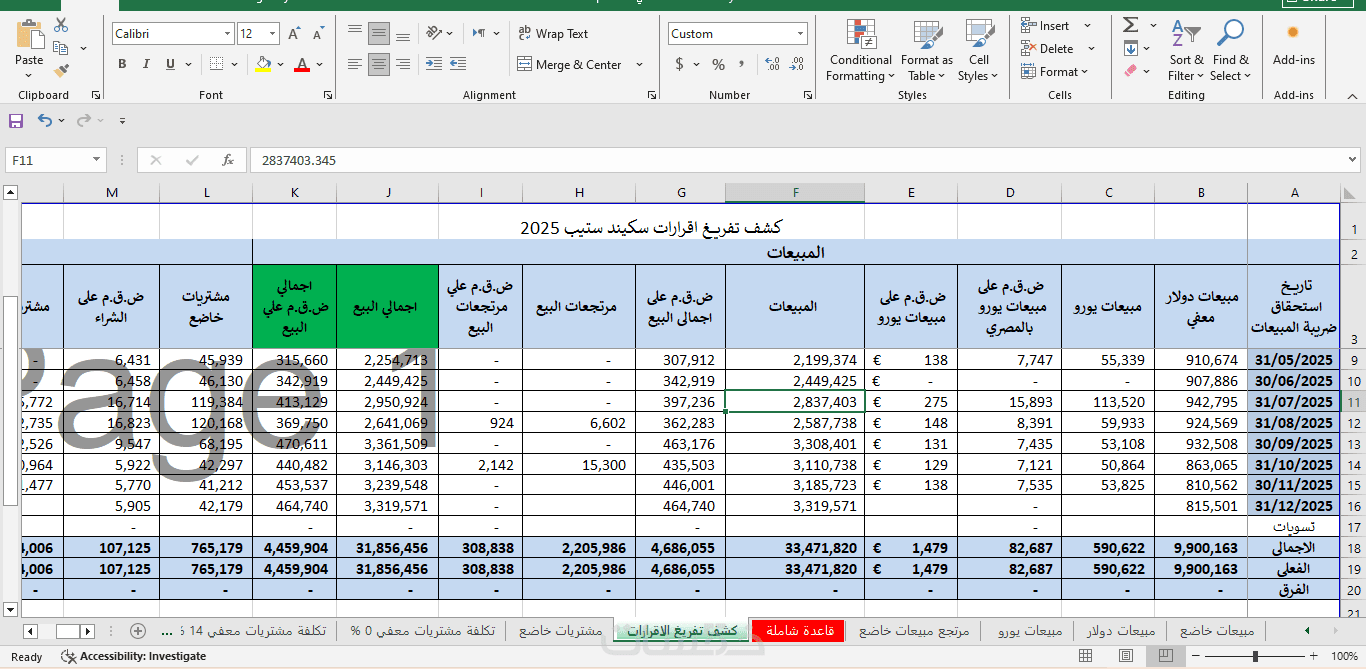1366x669 pixels.
Task: Open the Find & Select menu
Action: [1230, 50]
